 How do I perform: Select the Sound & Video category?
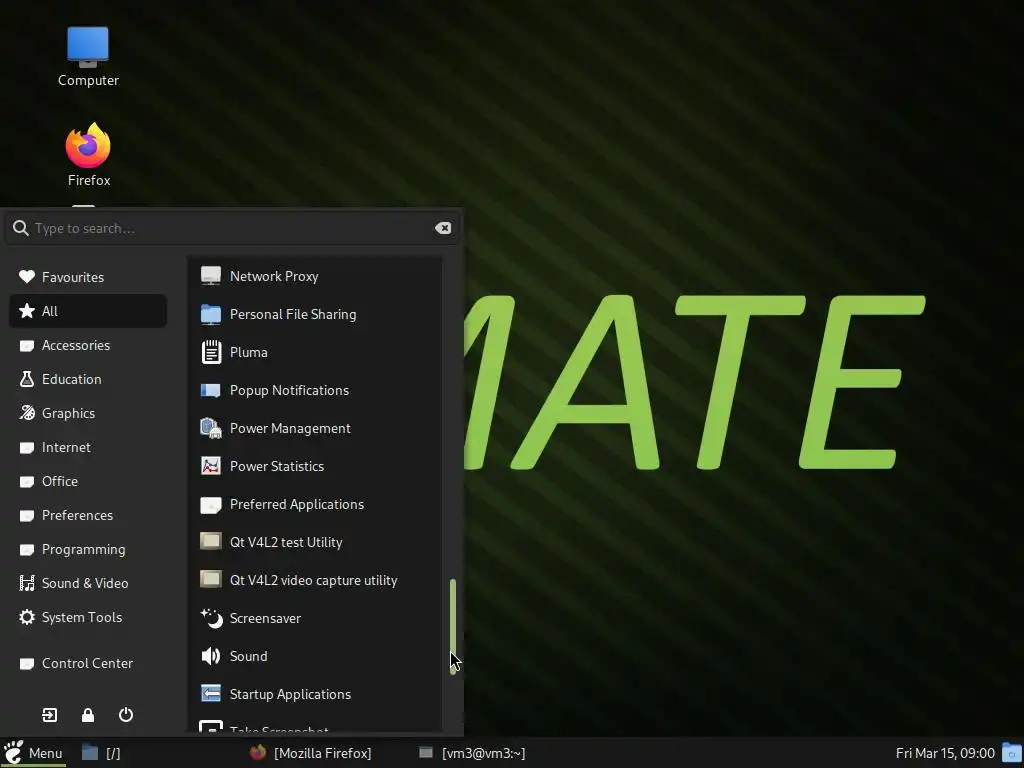coord(88,583)
